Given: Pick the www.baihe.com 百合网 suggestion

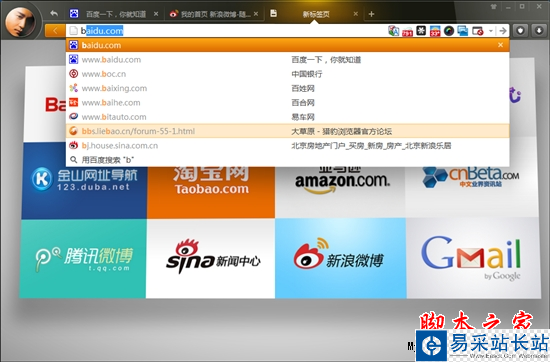Looking at the screenshot, I should click(x=287, y=103).
